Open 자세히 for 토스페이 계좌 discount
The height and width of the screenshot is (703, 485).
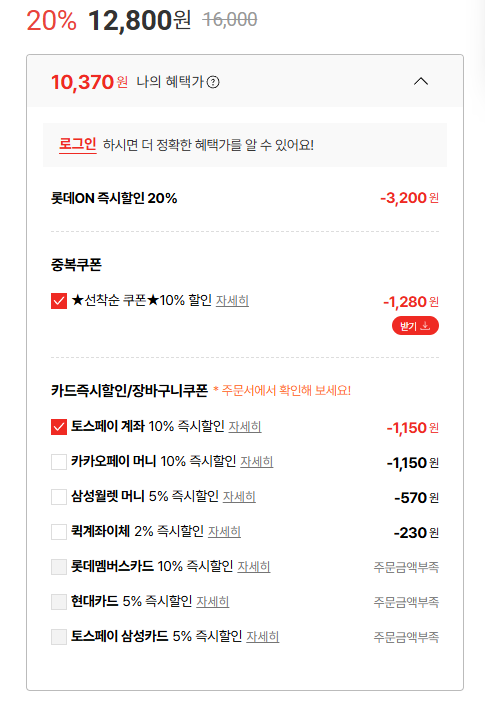(245, 426)
